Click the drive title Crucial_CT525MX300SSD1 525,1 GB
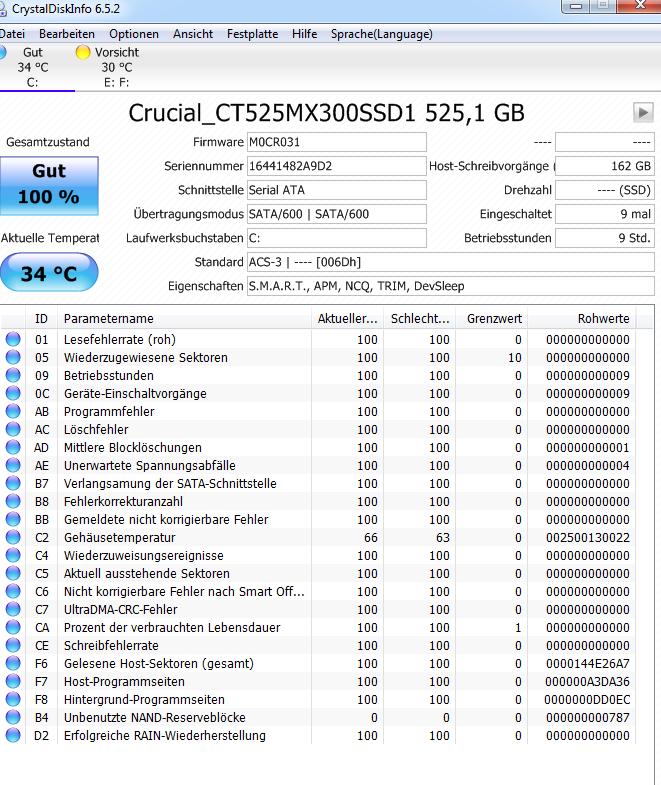Image resolution: width=661 pixels, height=785 pixels. [326, 113]
